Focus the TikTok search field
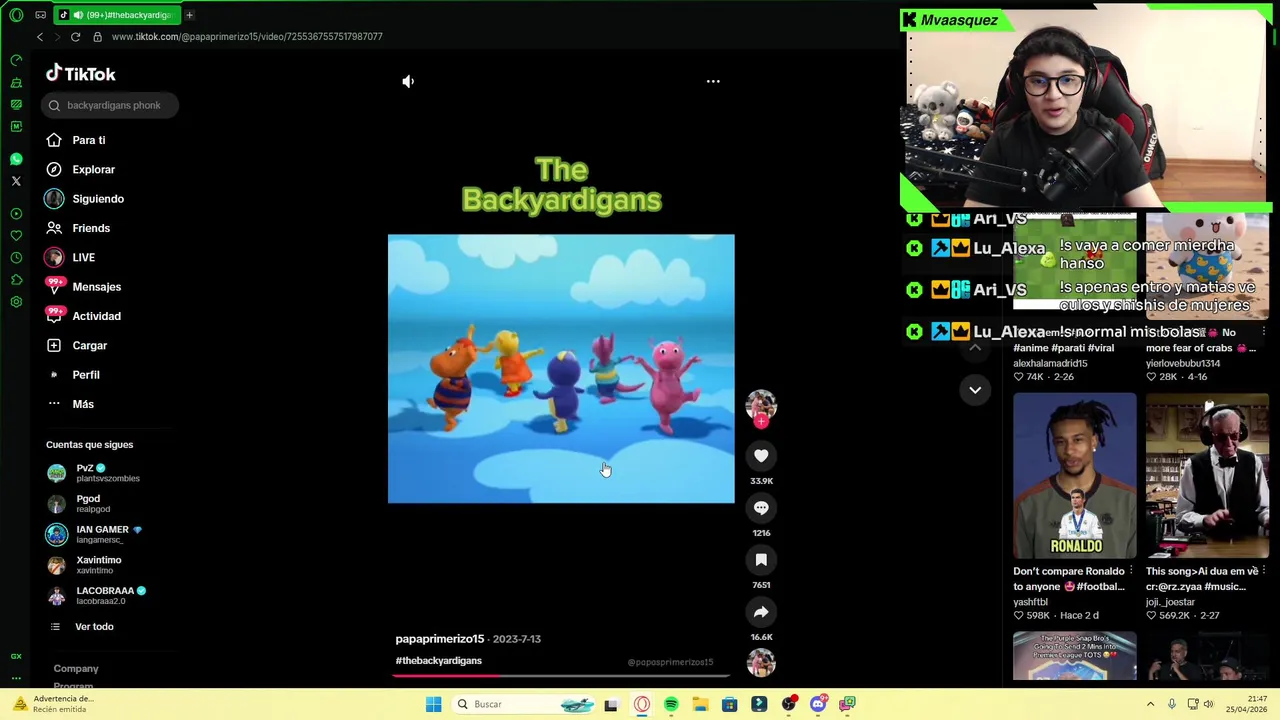 pos(111,105)
